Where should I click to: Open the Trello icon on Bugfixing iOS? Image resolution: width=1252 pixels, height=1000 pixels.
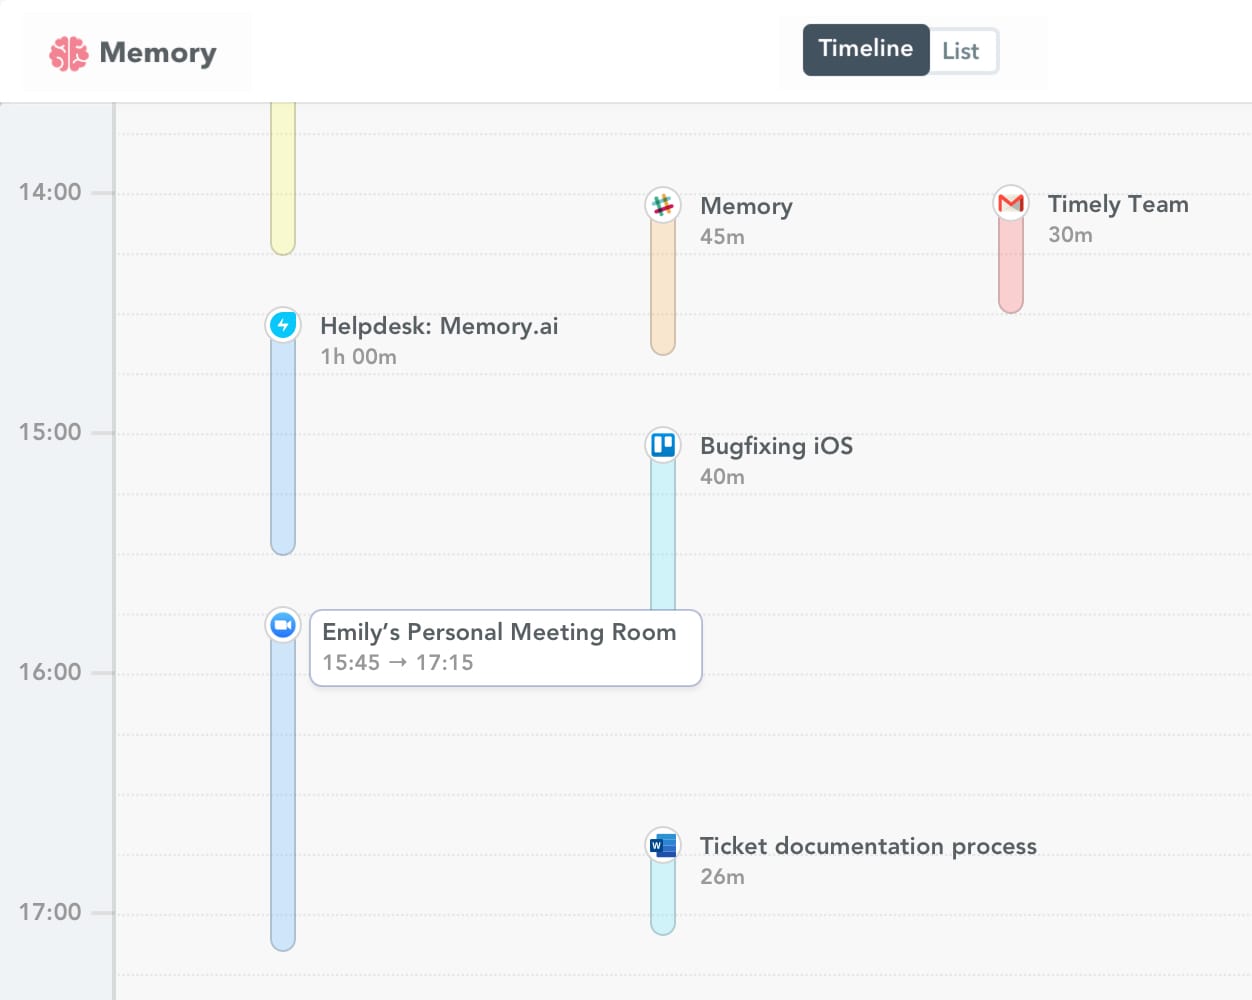[x=662, y=444]
